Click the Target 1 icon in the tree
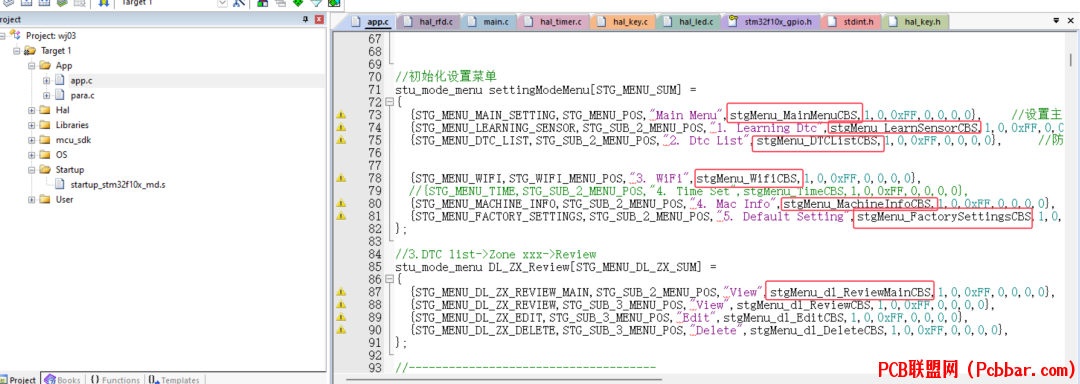The width and height of the screenshot is (1080, 384). point(30,51)
